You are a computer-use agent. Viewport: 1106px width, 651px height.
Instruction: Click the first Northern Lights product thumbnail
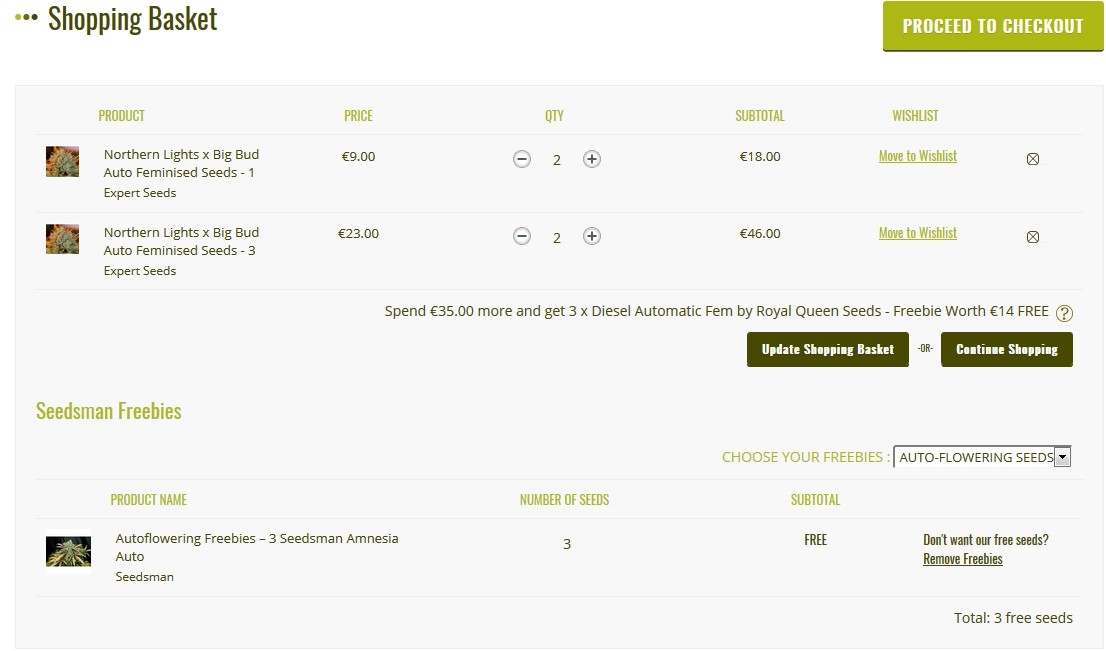pyautogui.click(x=62, y=162)
